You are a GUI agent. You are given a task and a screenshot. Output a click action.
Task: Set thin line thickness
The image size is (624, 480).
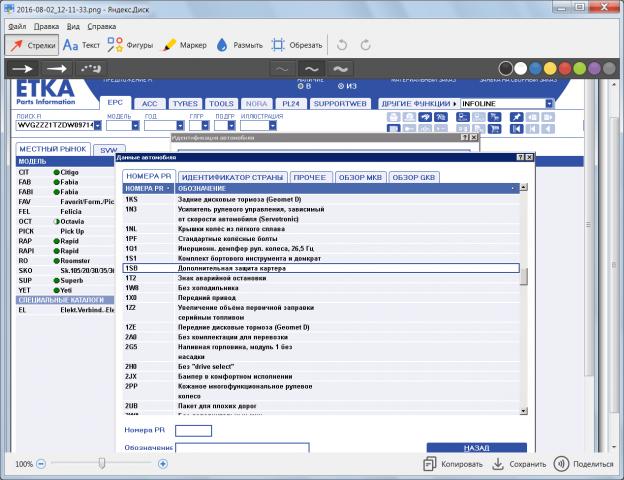[x=283, y=69]
